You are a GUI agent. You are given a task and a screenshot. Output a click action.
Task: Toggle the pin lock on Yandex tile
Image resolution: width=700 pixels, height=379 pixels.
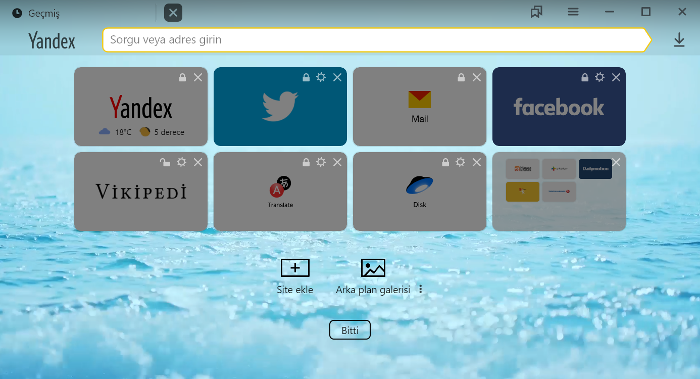coord(182,77)
